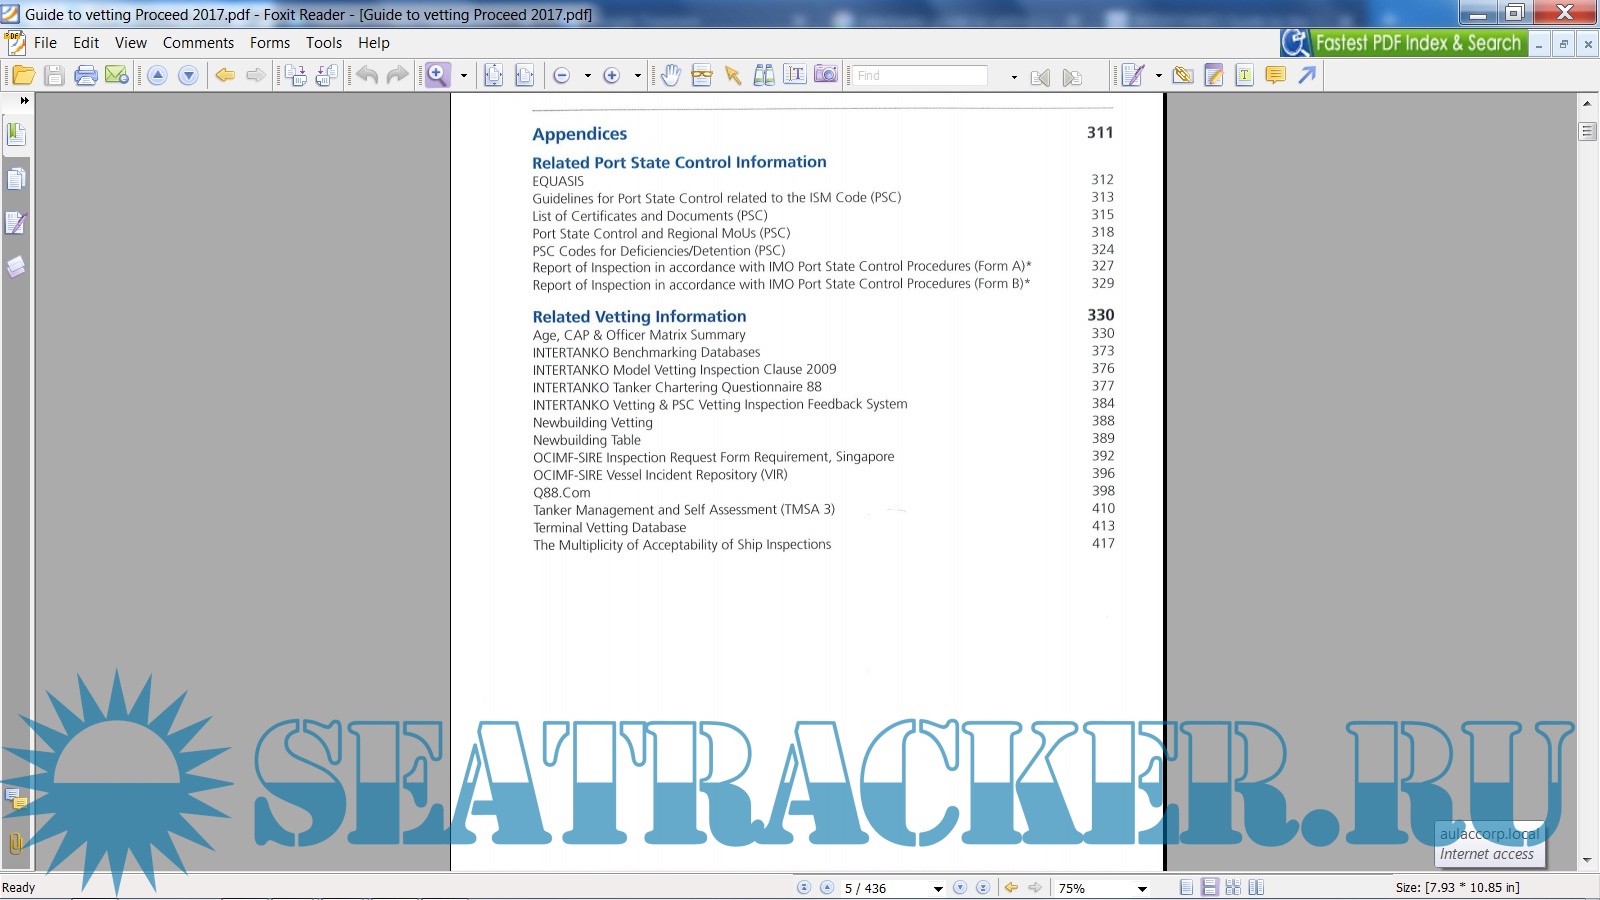Click the Print icon in toolbar

86,76
